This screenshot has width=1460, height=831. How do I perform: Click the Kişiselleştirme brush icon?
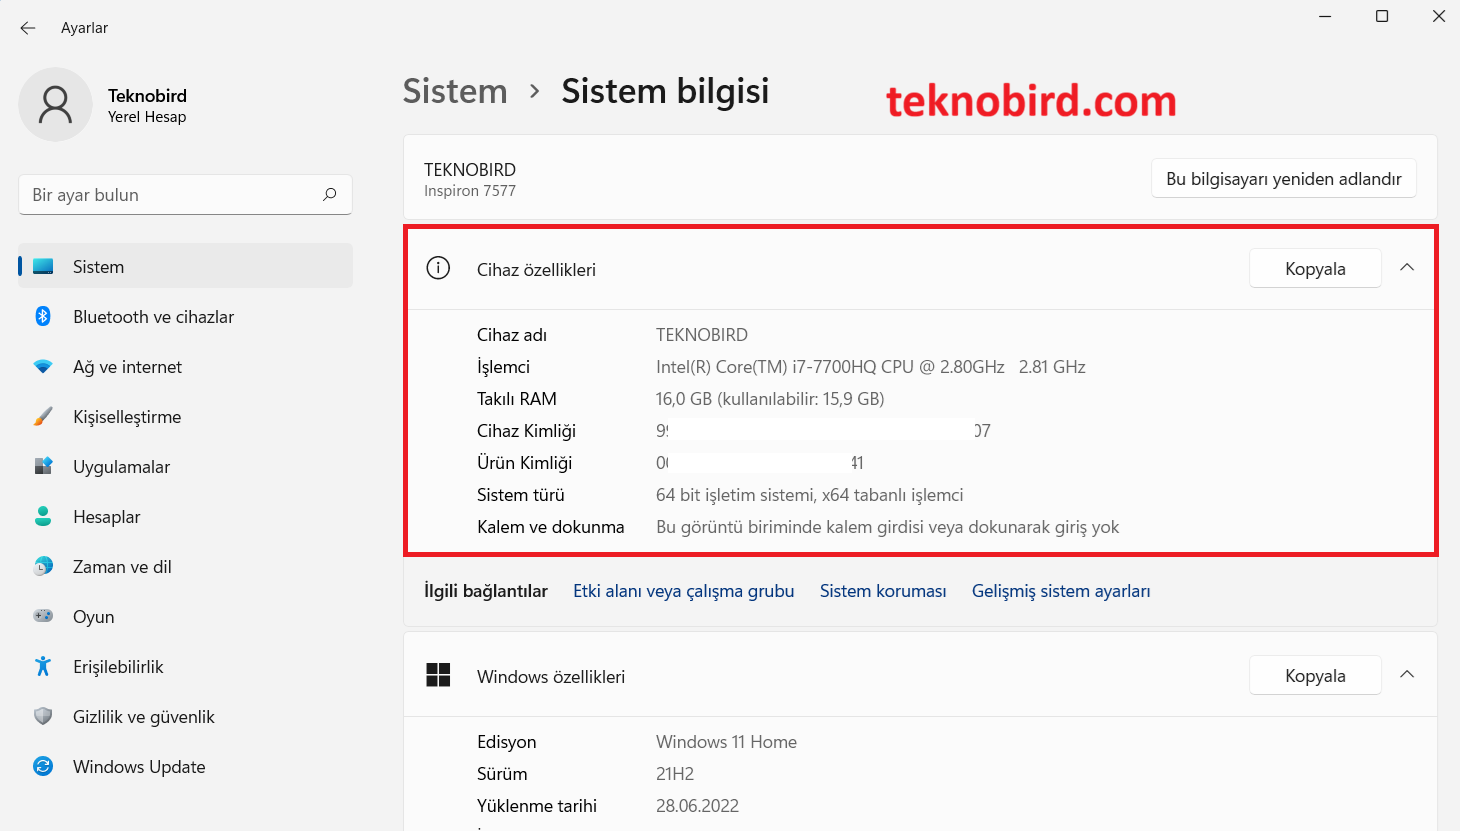tap(43, 416)
